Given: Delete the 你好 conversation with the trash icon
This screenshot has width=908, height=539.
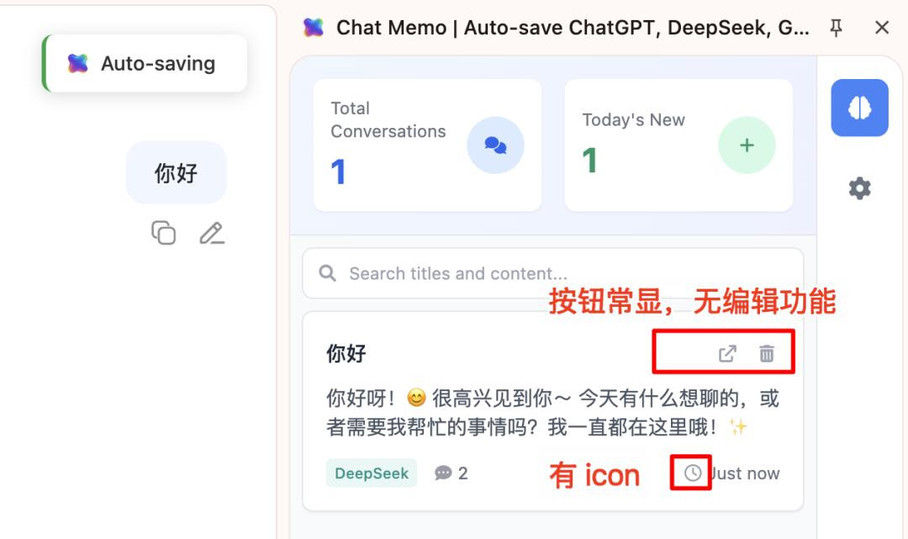Looking at the screenshot, I should (x=767, y=353).
